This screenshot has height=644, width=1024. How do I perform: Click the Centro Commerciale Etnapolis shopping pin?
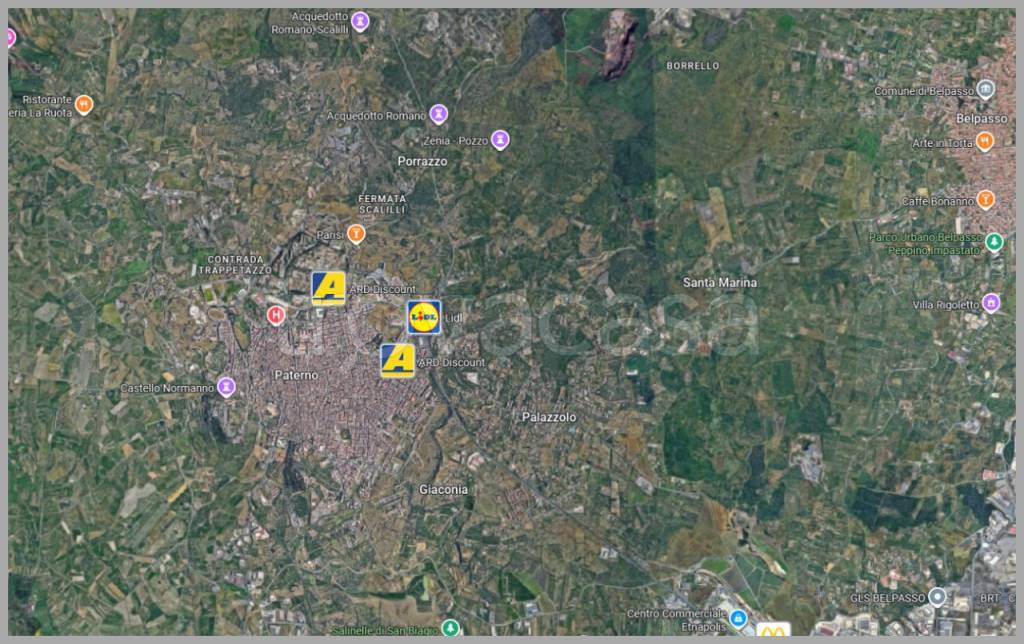738,619
